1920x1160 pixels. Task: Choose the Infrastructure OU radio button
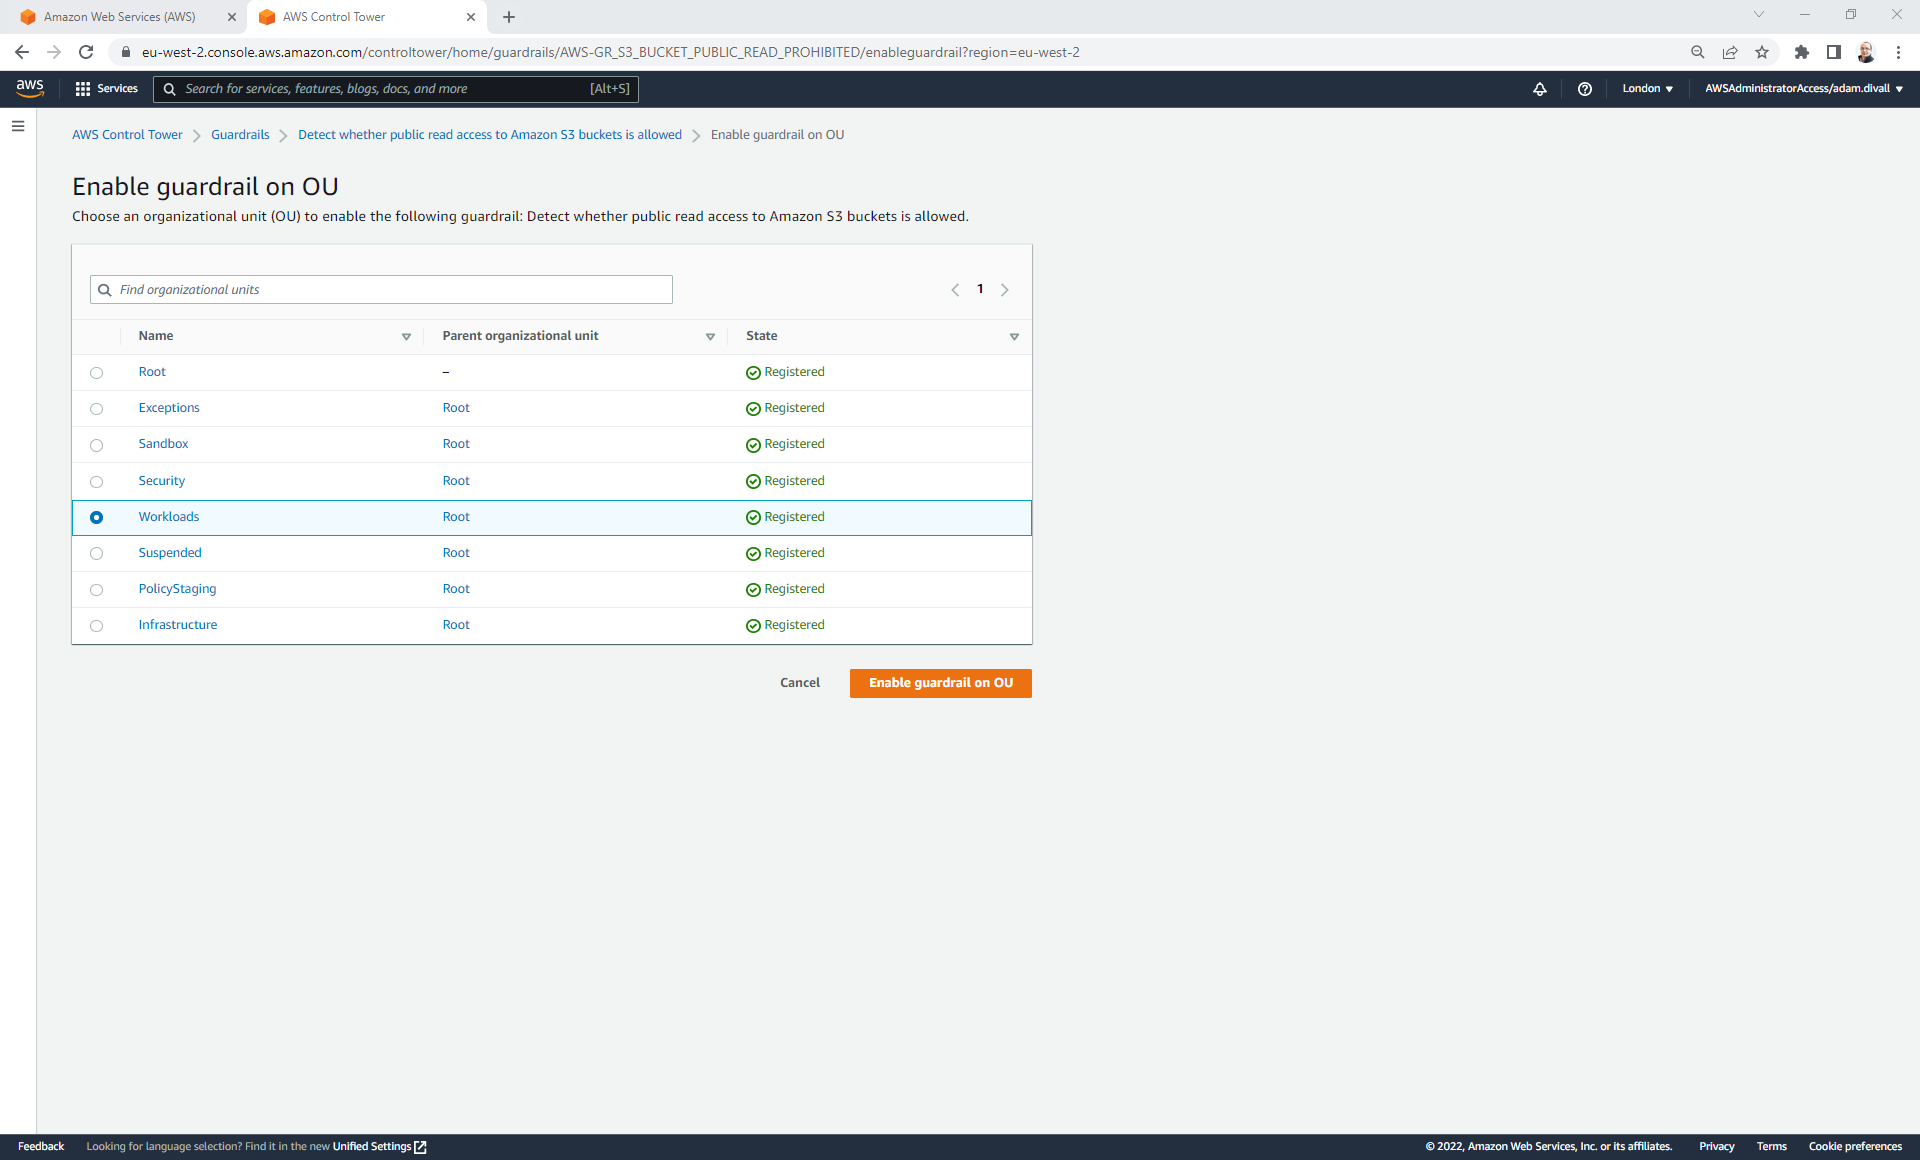click(96, 625)
